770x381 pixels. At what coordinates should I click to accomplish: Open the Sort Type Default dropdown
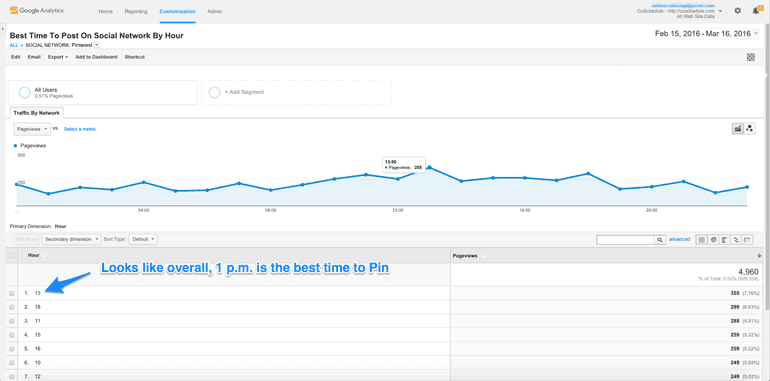[143, 240]
